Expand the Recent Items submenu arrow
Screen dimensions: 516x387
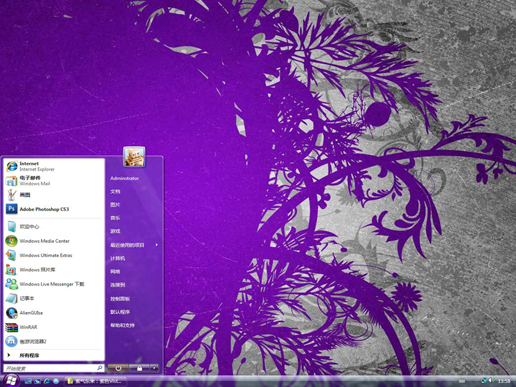tap(156, 245)
